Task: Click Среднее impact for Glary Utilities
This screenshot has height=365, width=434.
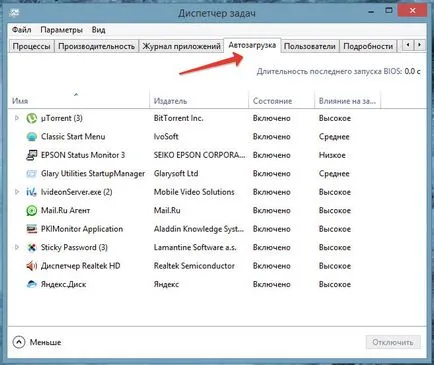Action: [334, 174]
